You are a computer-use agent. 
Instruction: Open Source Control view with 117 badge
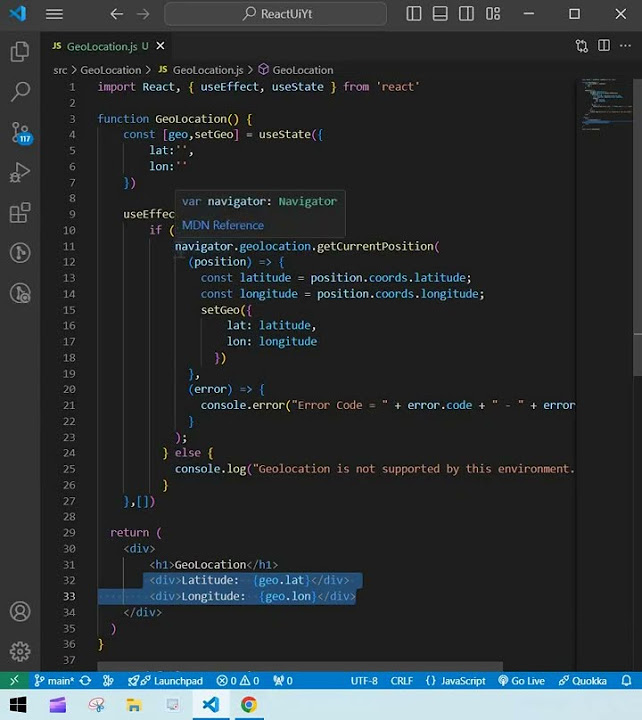21,133
